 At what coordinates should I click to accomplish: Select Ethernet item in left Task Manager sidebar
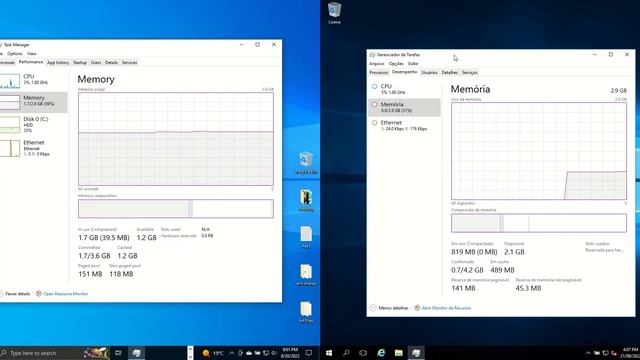tap(33, 148)
